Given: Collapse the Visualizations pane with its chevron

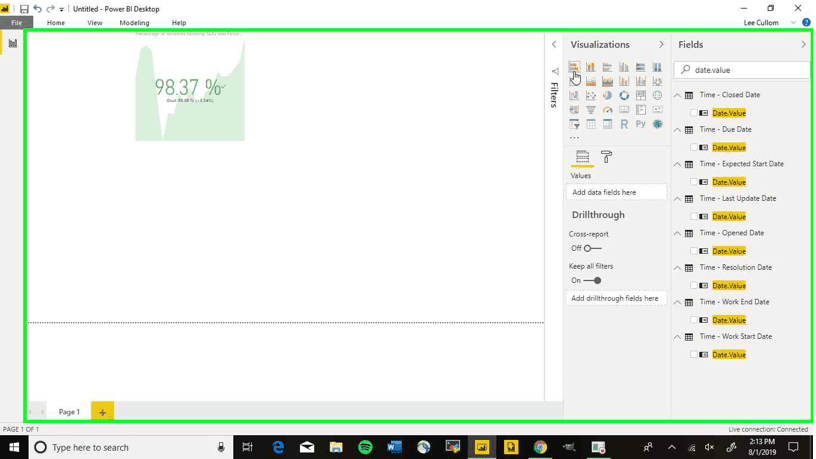Looking at the screenshot, I should (661, 45).
